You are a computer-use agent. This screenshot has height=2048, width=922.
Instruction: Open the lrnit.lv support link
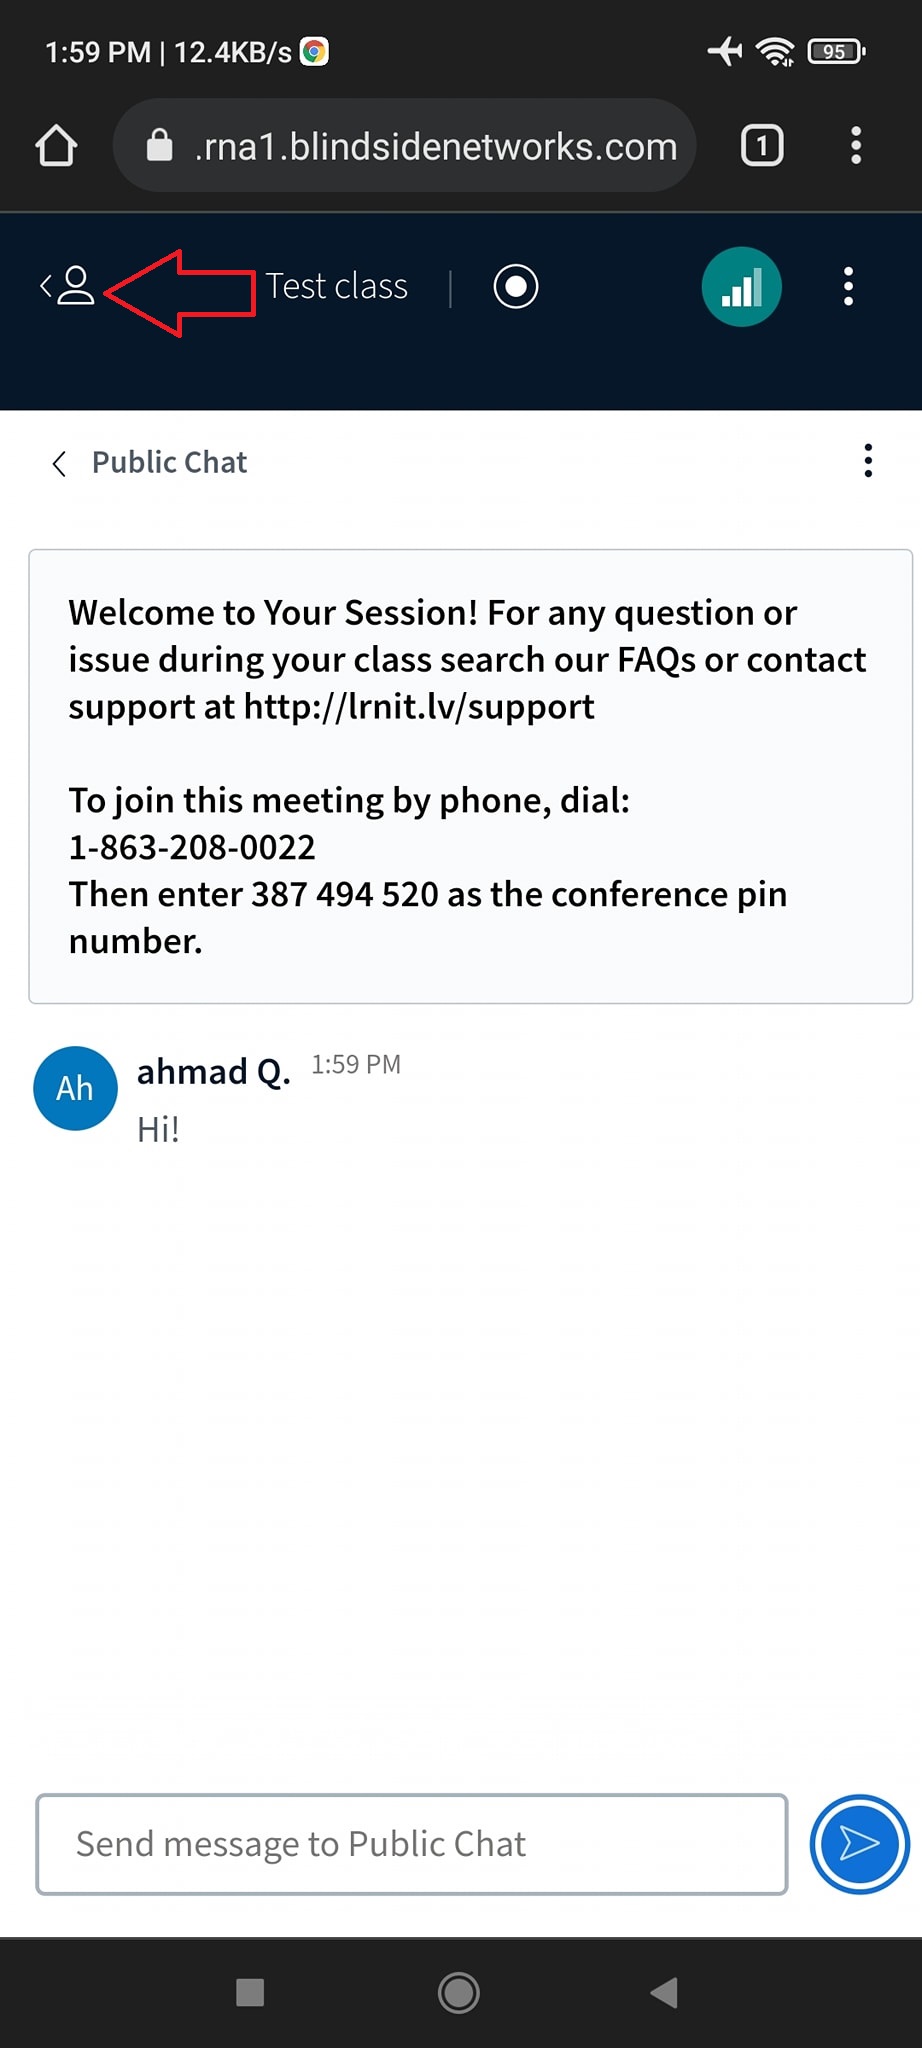click(x=419, y=707)
